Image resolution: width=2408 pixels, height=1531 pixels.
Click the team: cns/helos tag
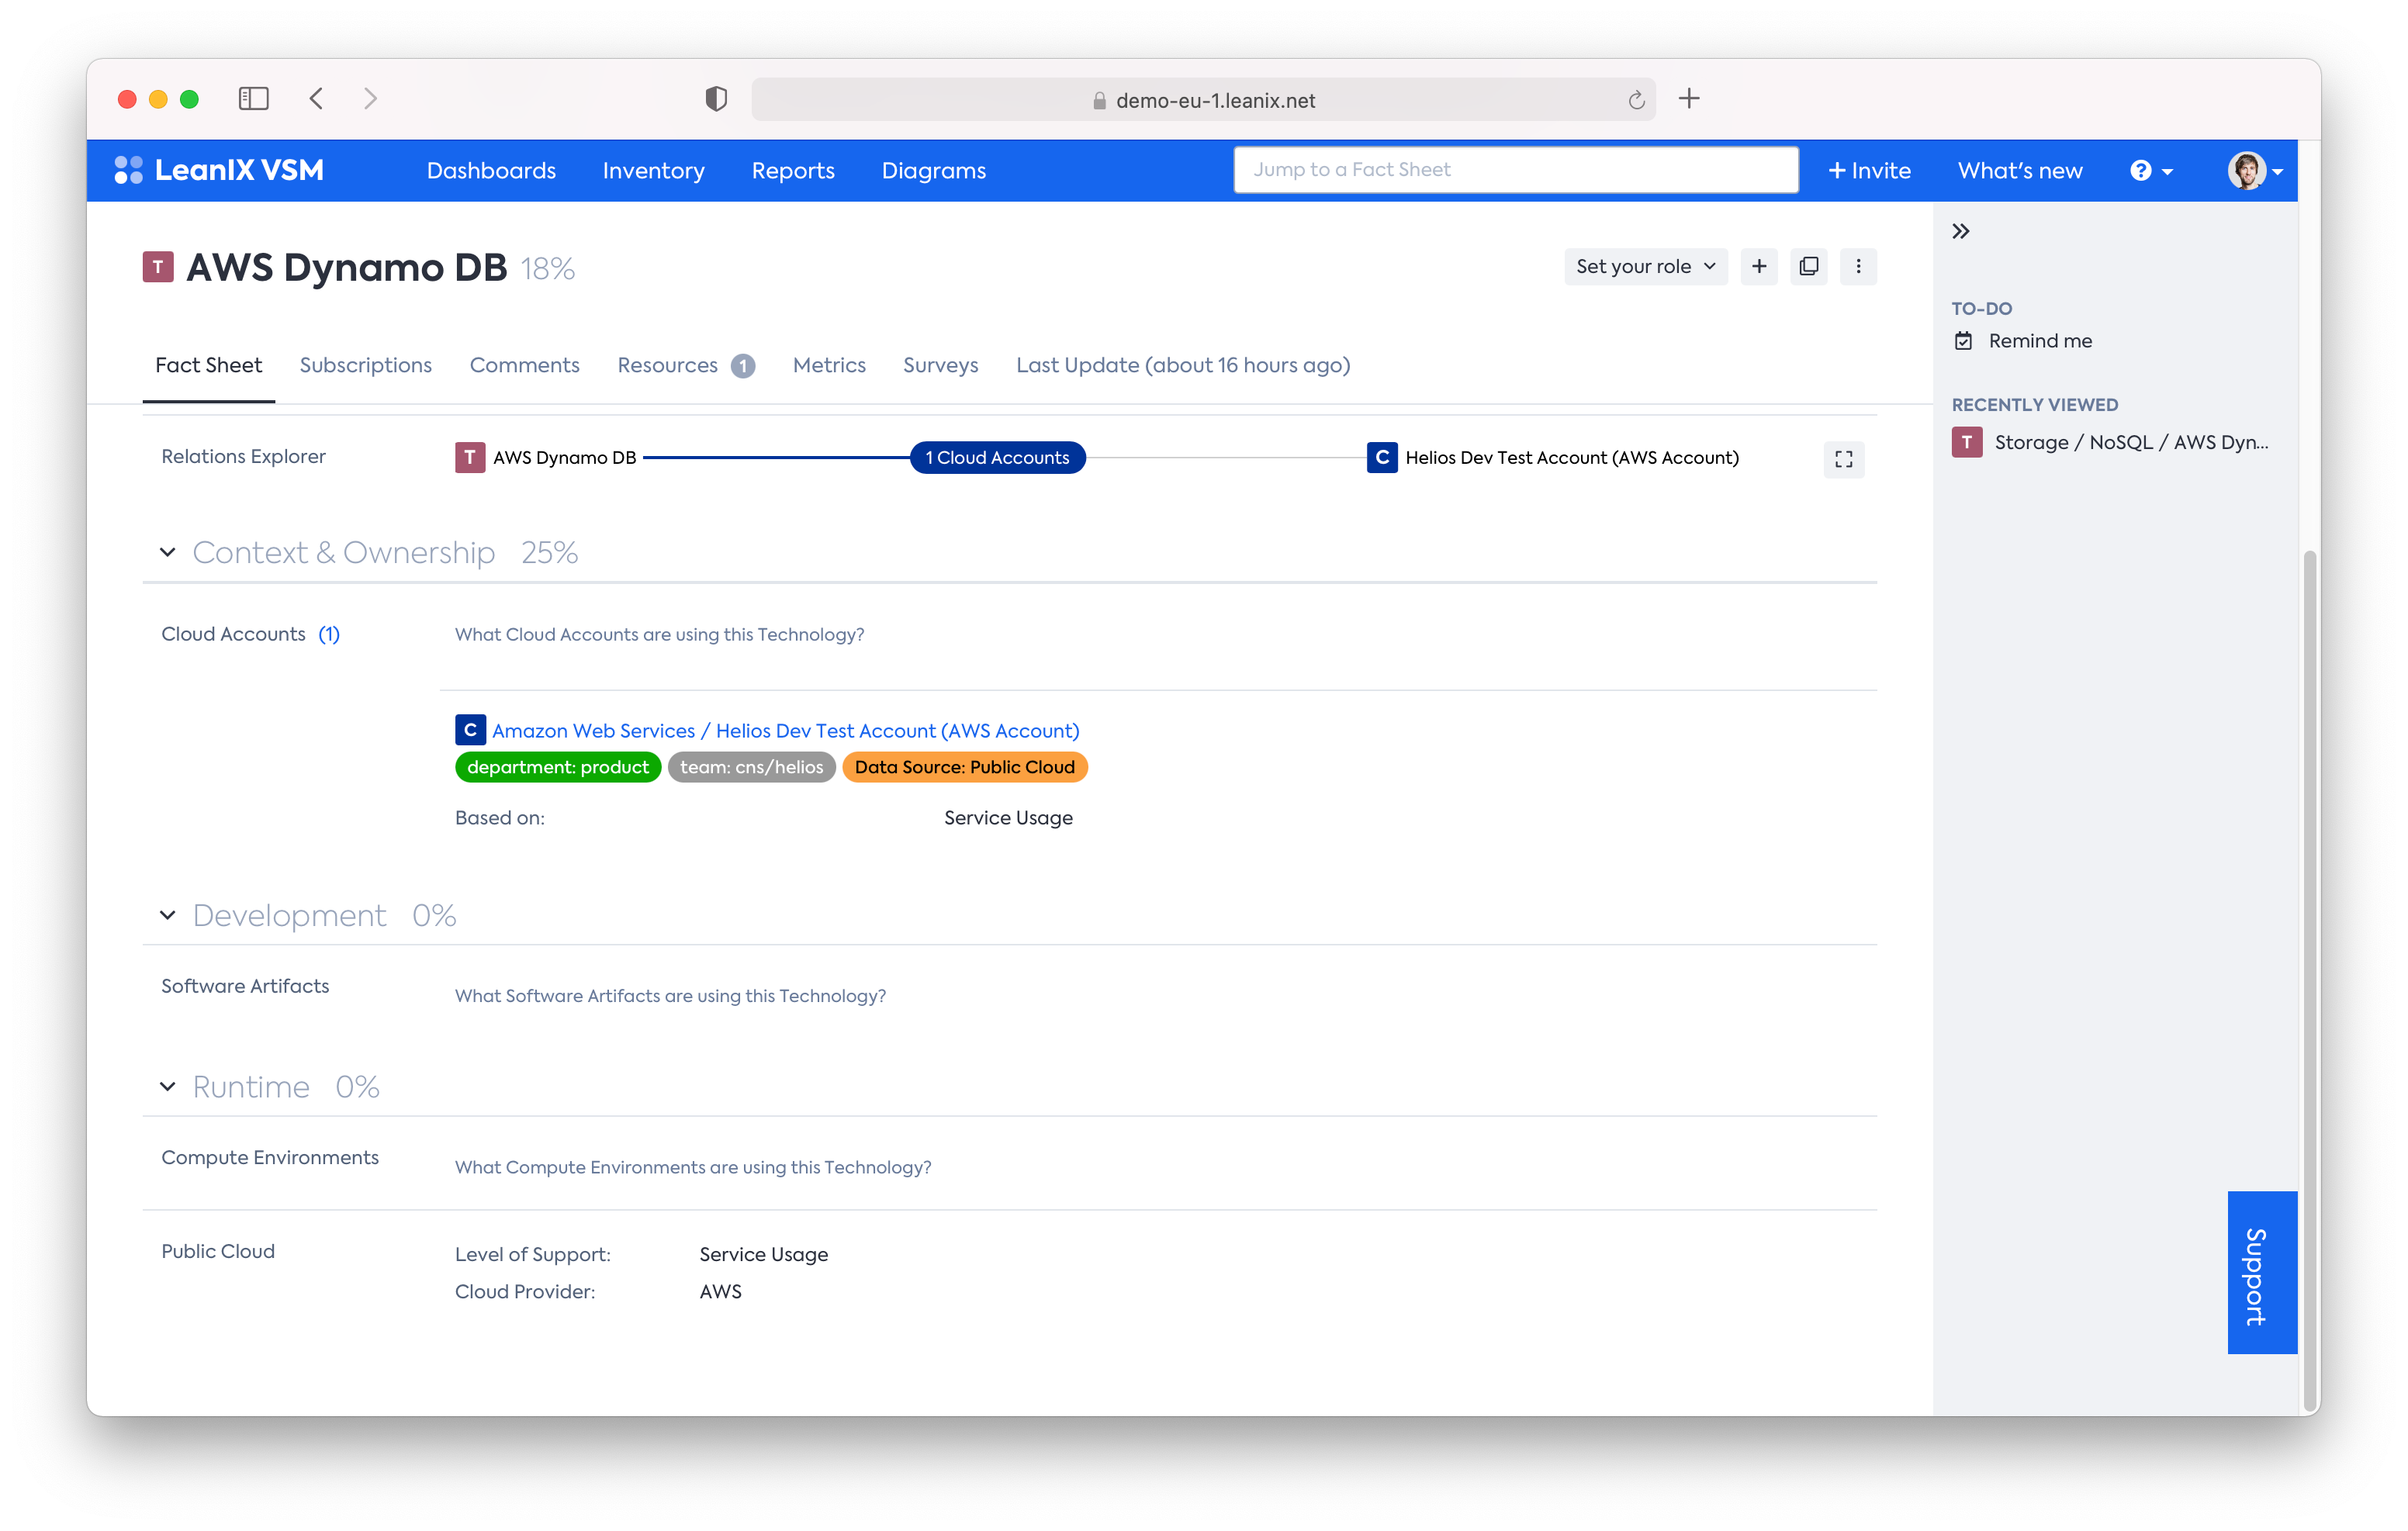751,767
